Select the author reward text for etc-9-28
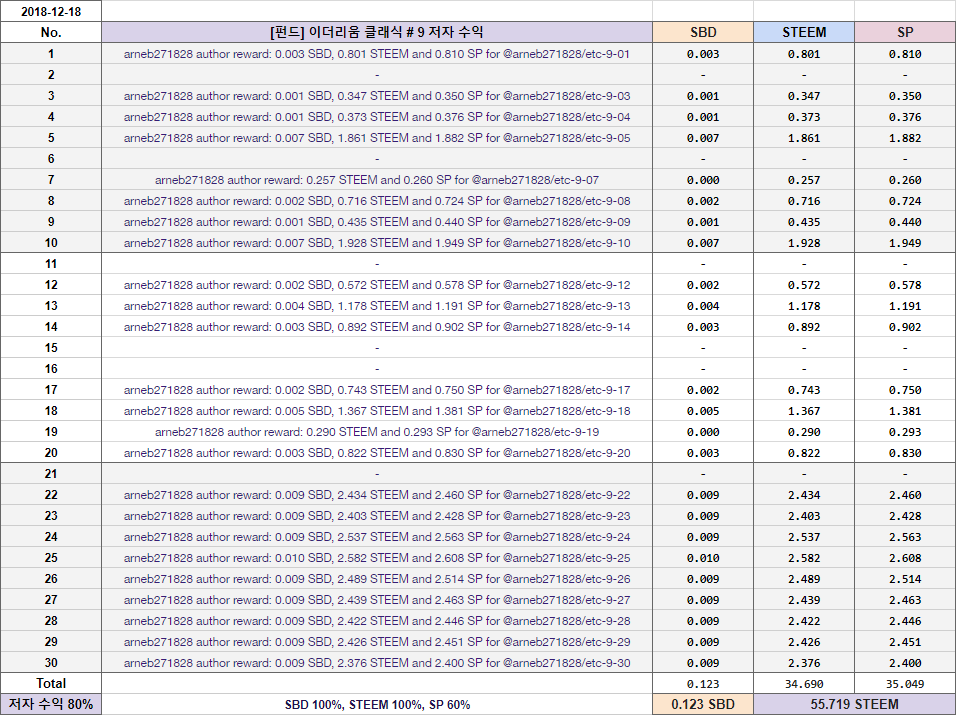This screenshot has width=956, height=715. 377,621
